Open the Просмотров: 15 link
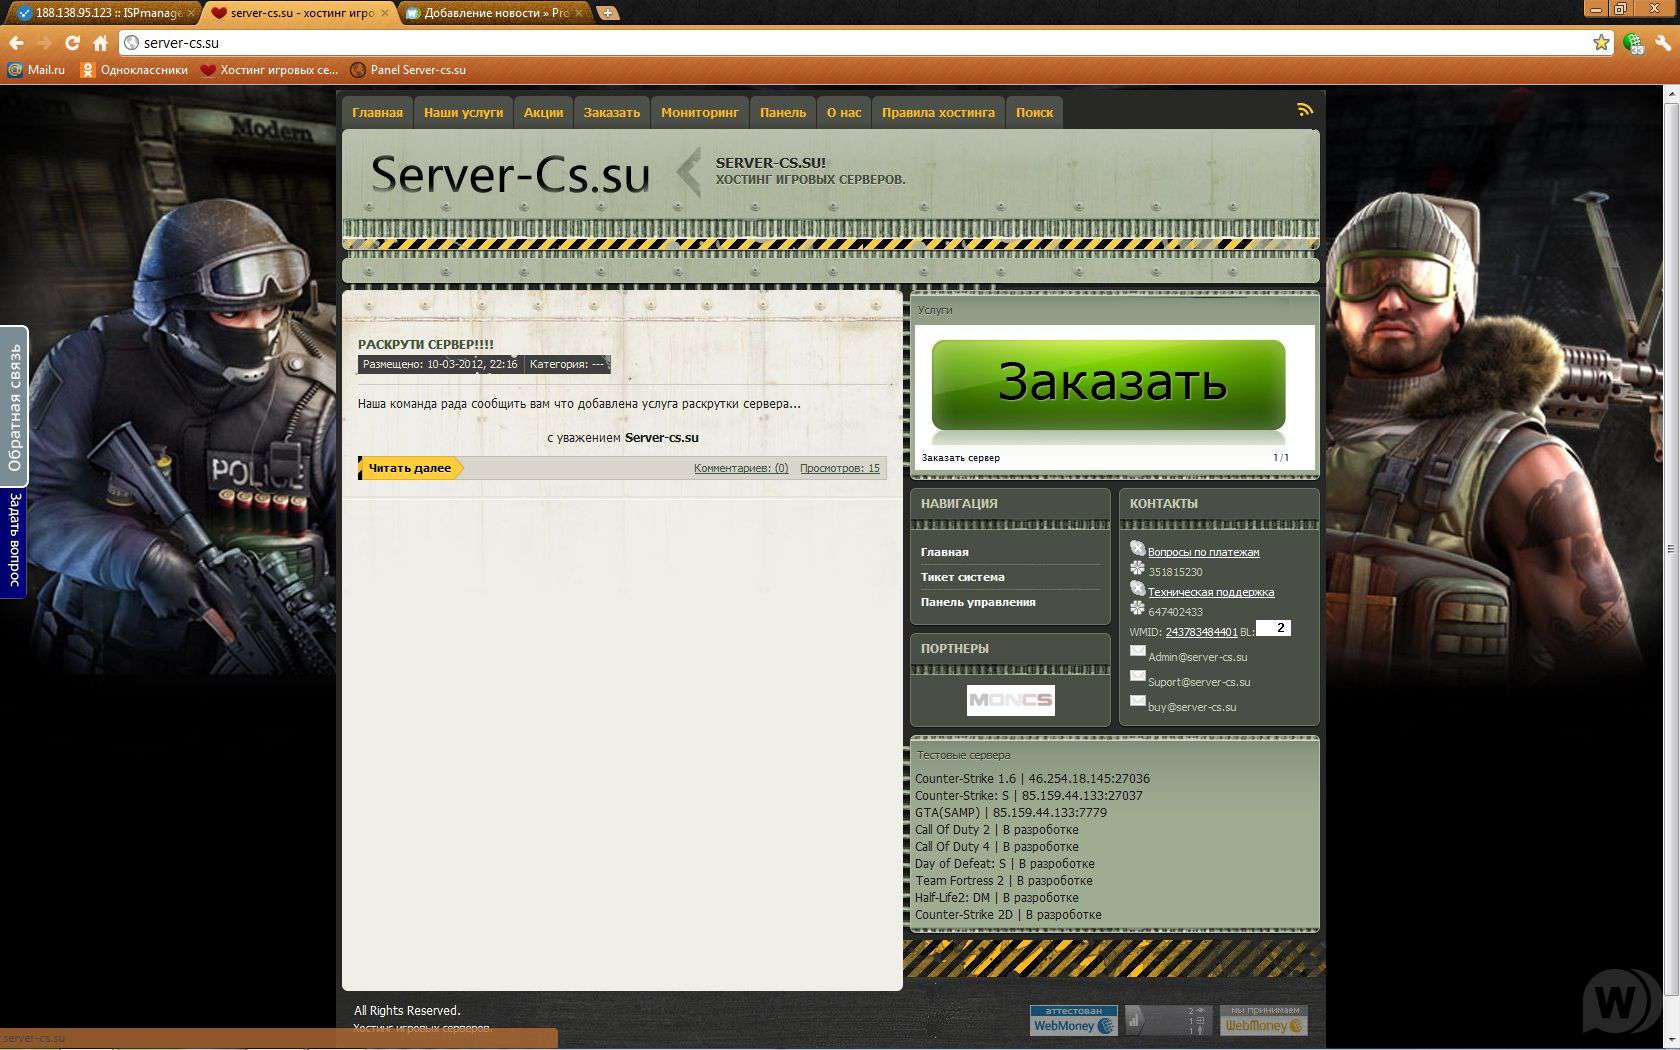1680x1050 pixels. [x=840, y=468]
